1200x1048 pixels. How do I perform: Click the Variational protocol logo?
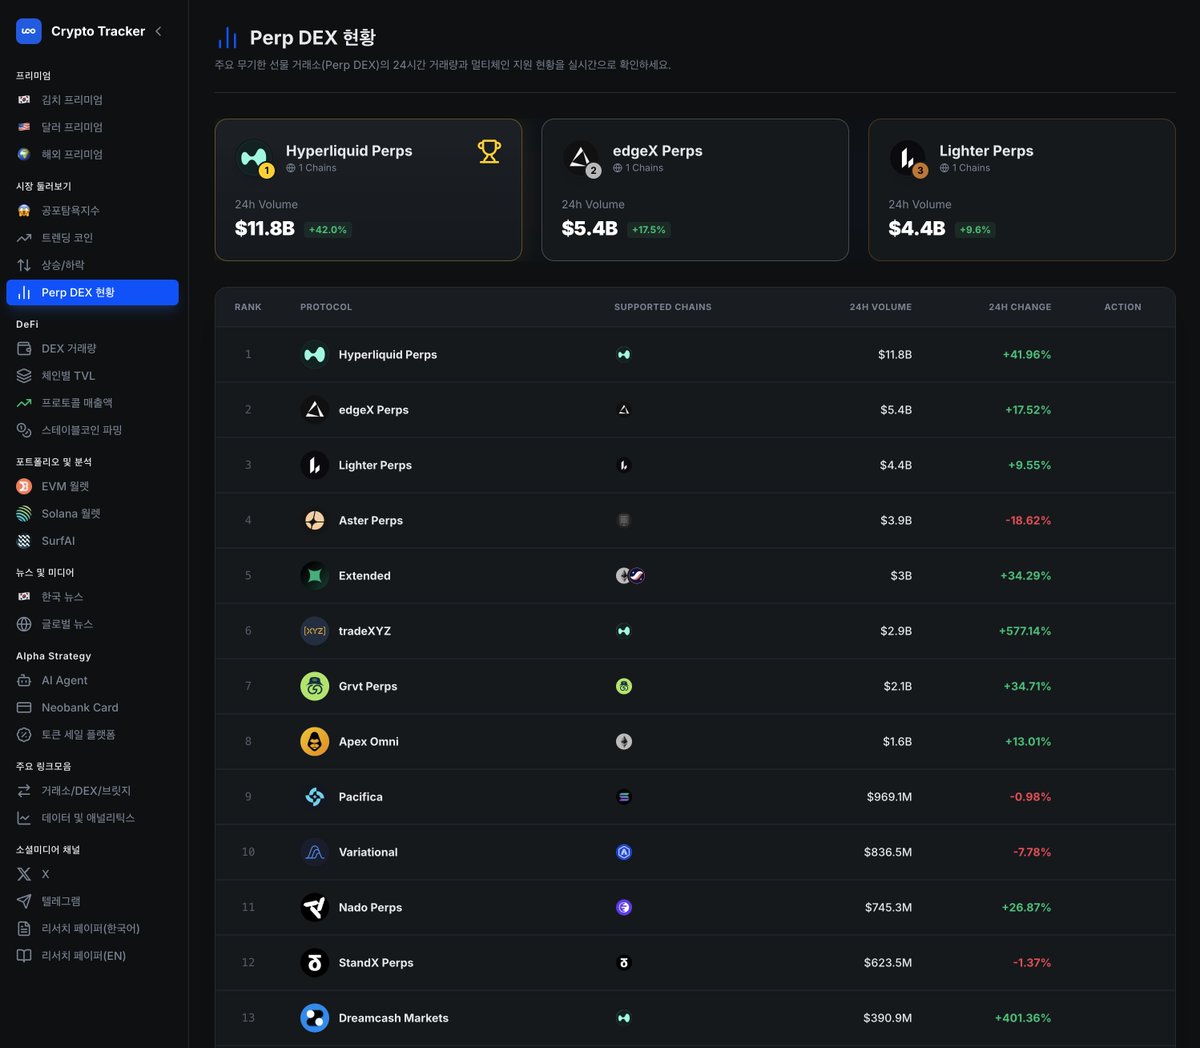[315, 852]
